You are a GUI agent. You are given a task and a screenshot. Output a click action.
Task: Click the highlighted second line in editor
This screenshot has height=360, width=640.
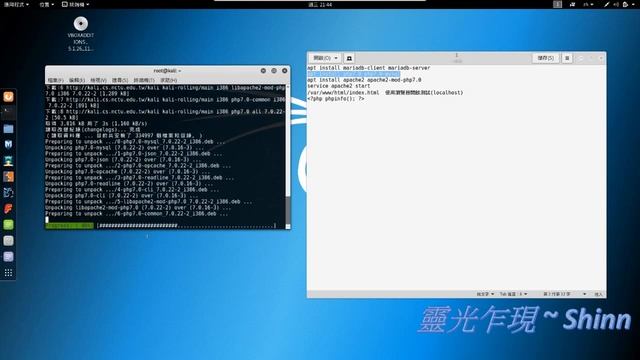[353, 74]
